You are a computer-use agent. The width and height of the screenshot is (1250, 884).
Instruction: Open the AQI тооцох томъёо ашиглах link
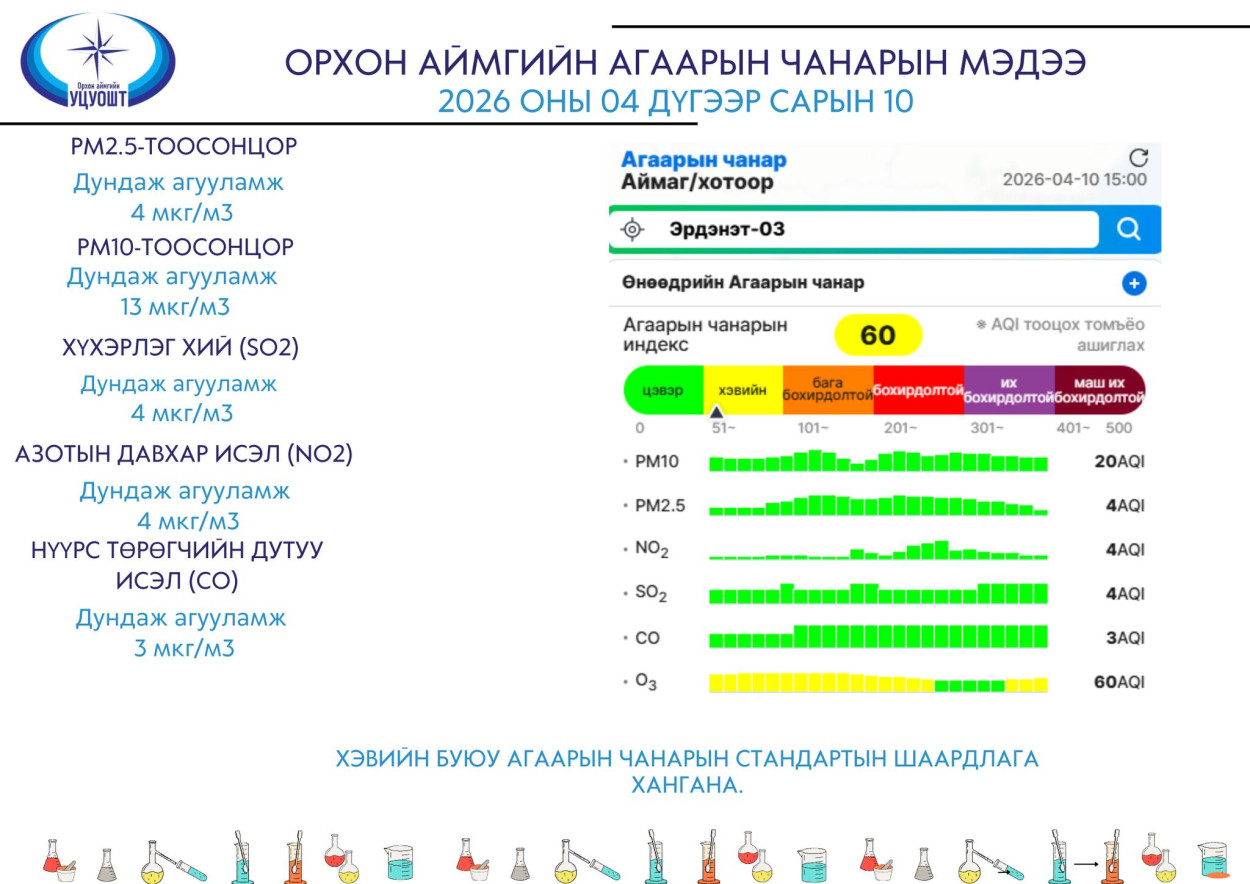pos(1061,335)
